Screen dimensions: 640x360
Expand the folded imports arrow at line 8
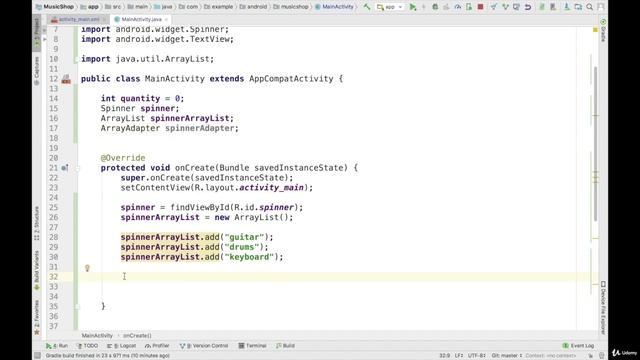45,39
